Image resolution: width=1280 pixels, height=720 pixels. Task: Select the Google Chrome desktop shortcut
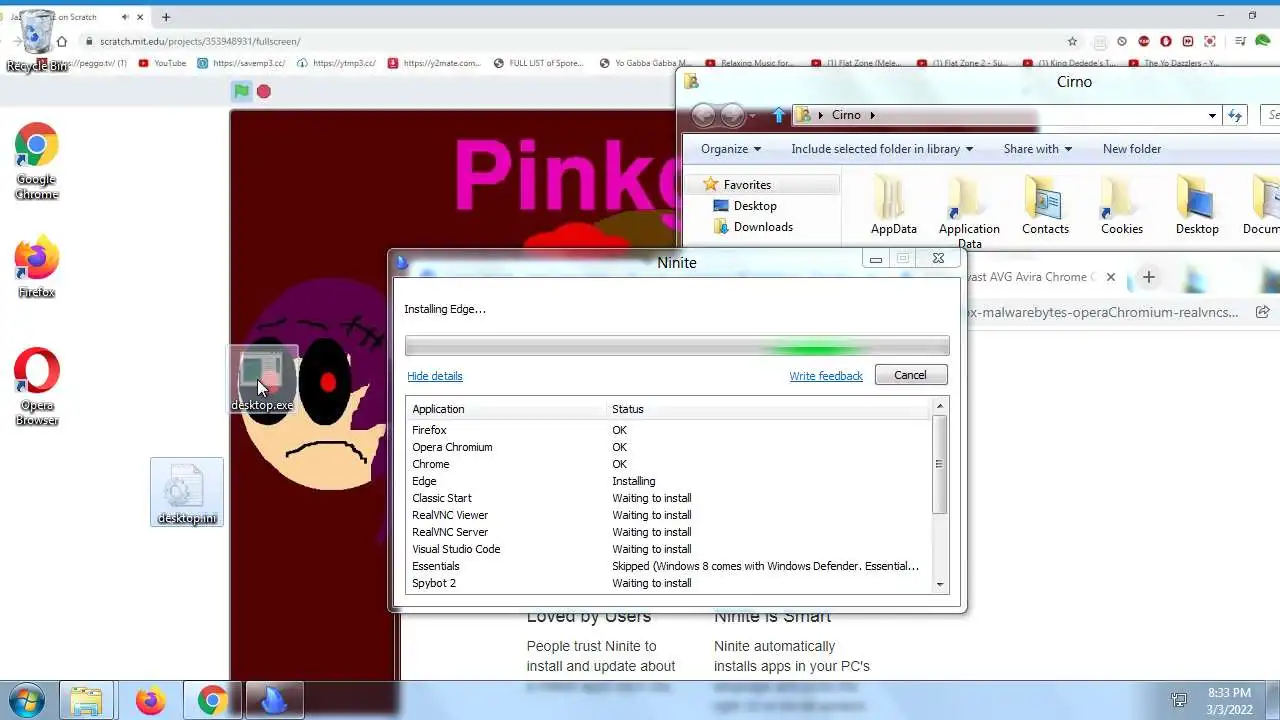[36, 162]
